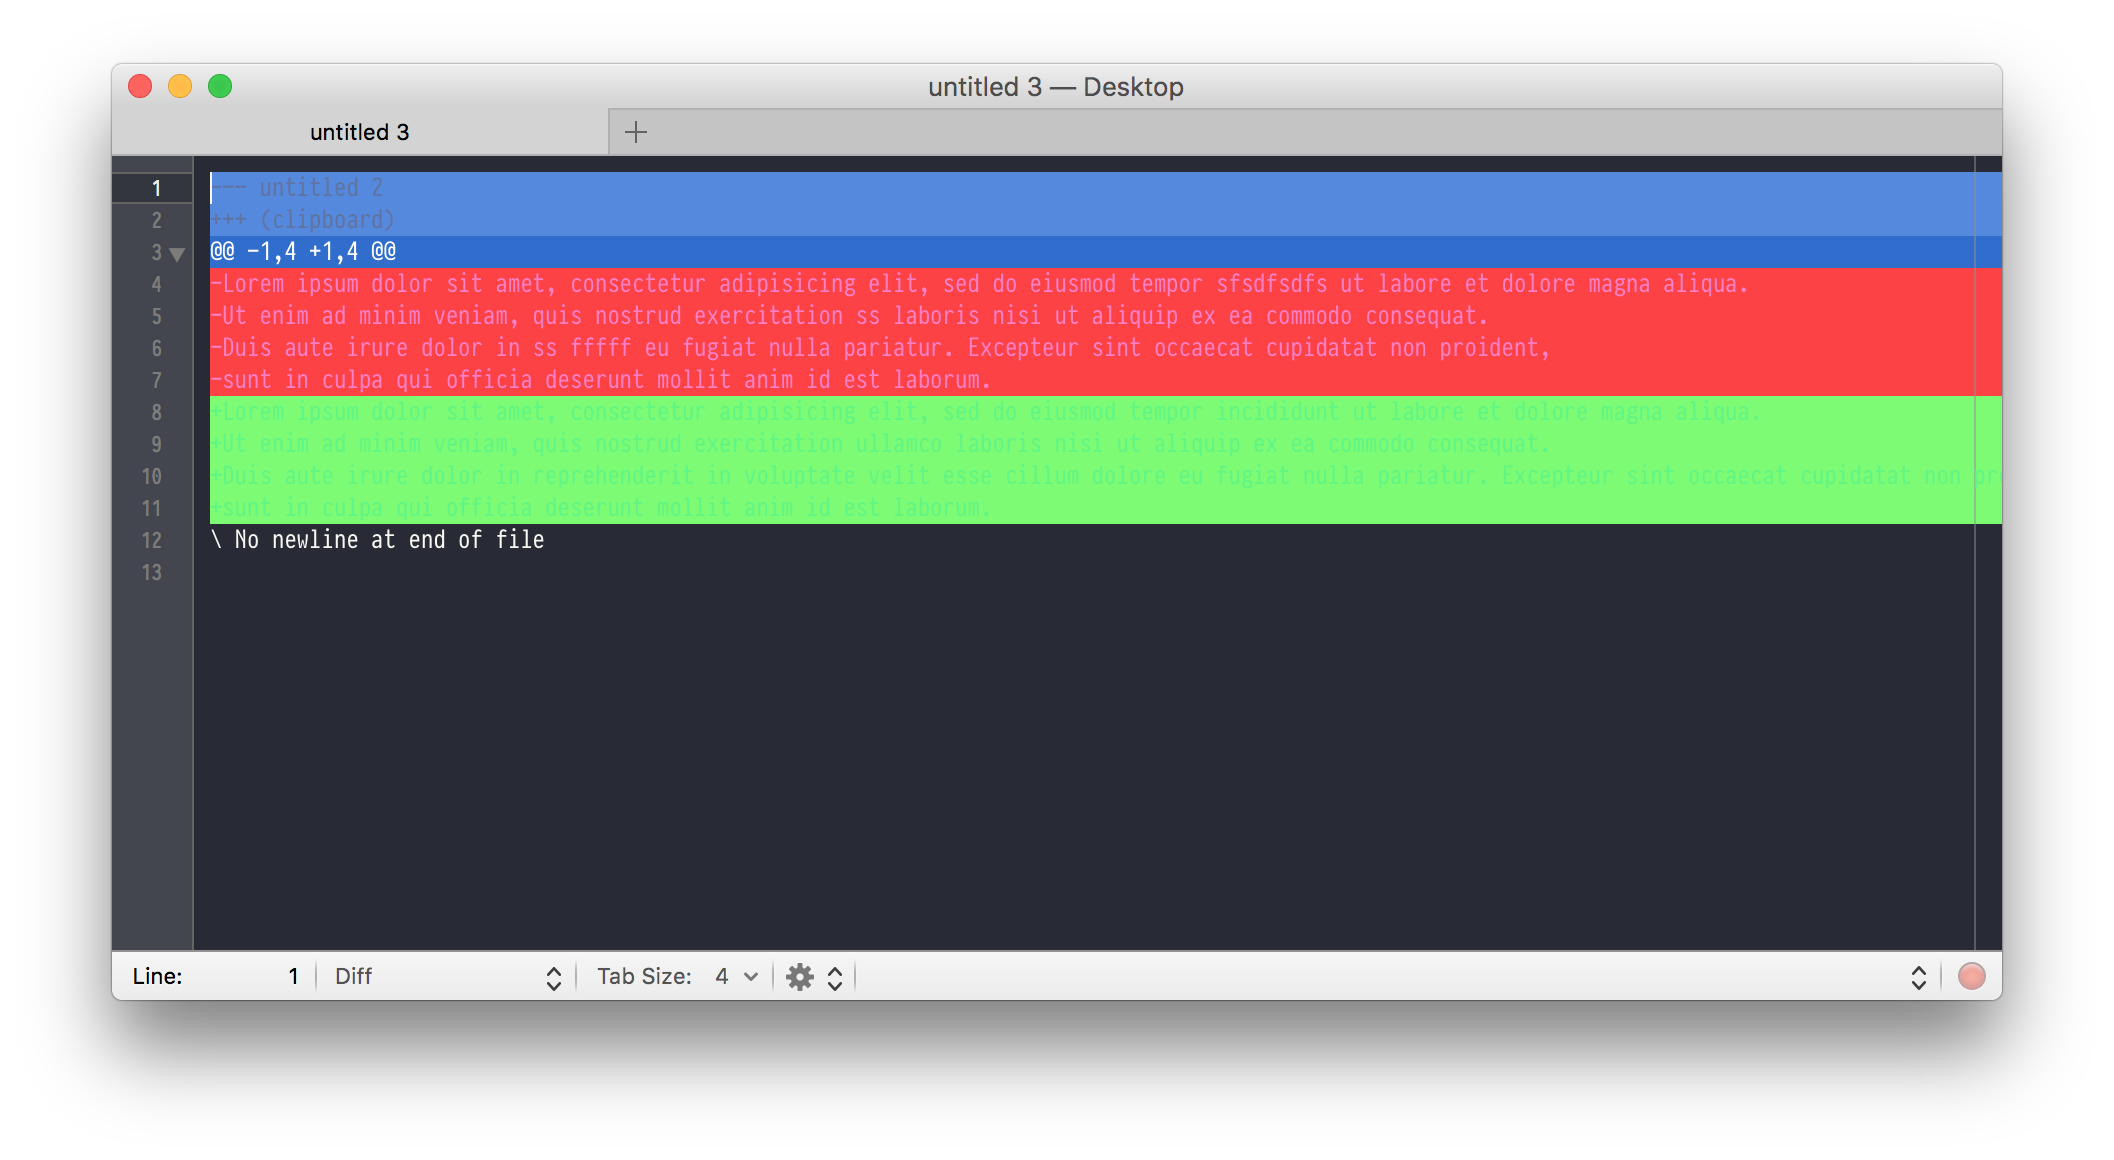Screen dimensions: 2114x1160
Task: Collapse the fold arrow on line 3
Action: tap(177, 254)
